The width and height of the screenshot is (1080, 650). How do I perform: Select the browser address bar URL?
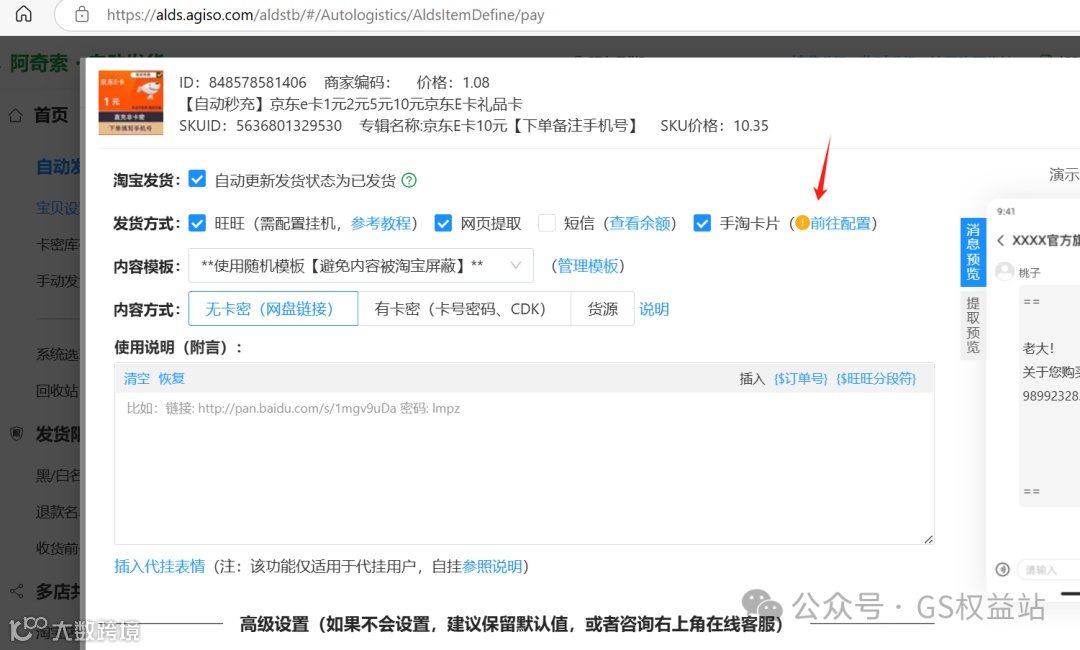click(x=325, y=14)
